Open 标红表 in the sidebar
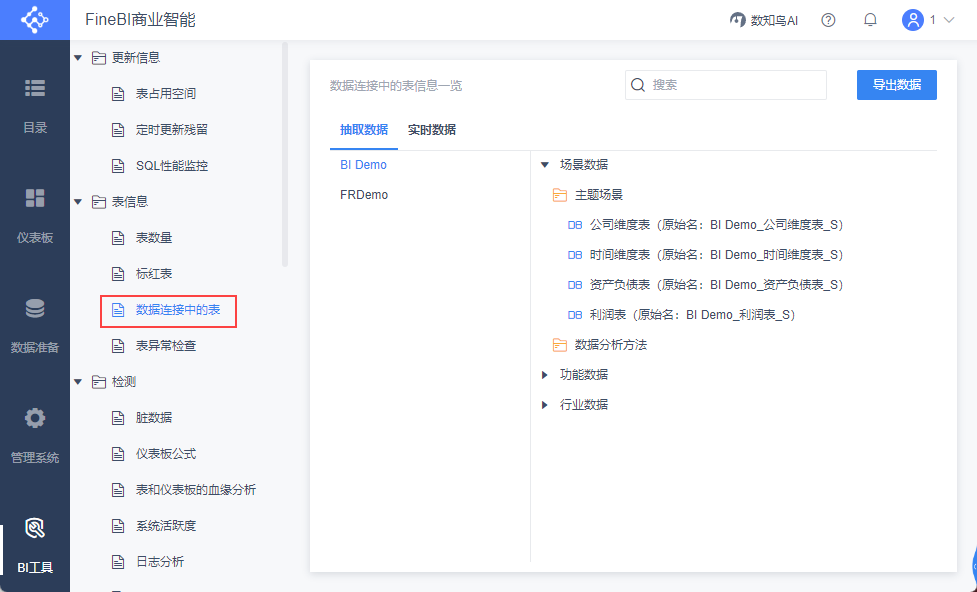The width and height of the screenshot is (977, 592). (x=154, y=274)
